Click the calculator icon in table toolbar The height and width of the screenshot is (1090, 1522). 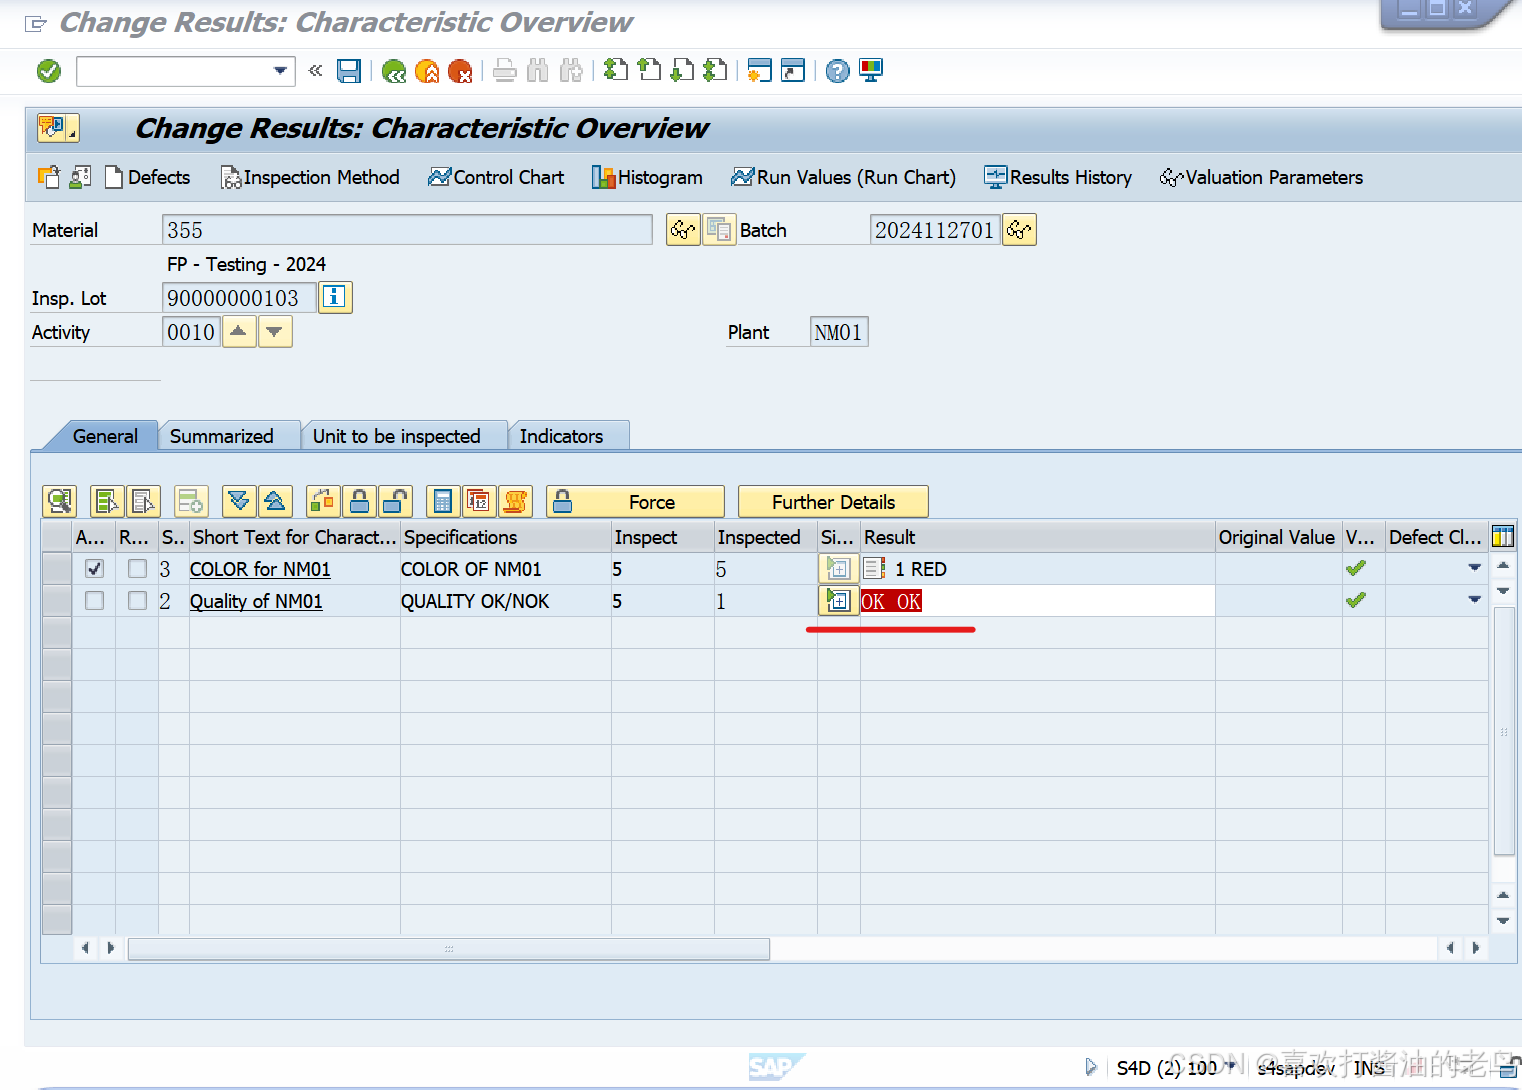click(x=443, y=501)
